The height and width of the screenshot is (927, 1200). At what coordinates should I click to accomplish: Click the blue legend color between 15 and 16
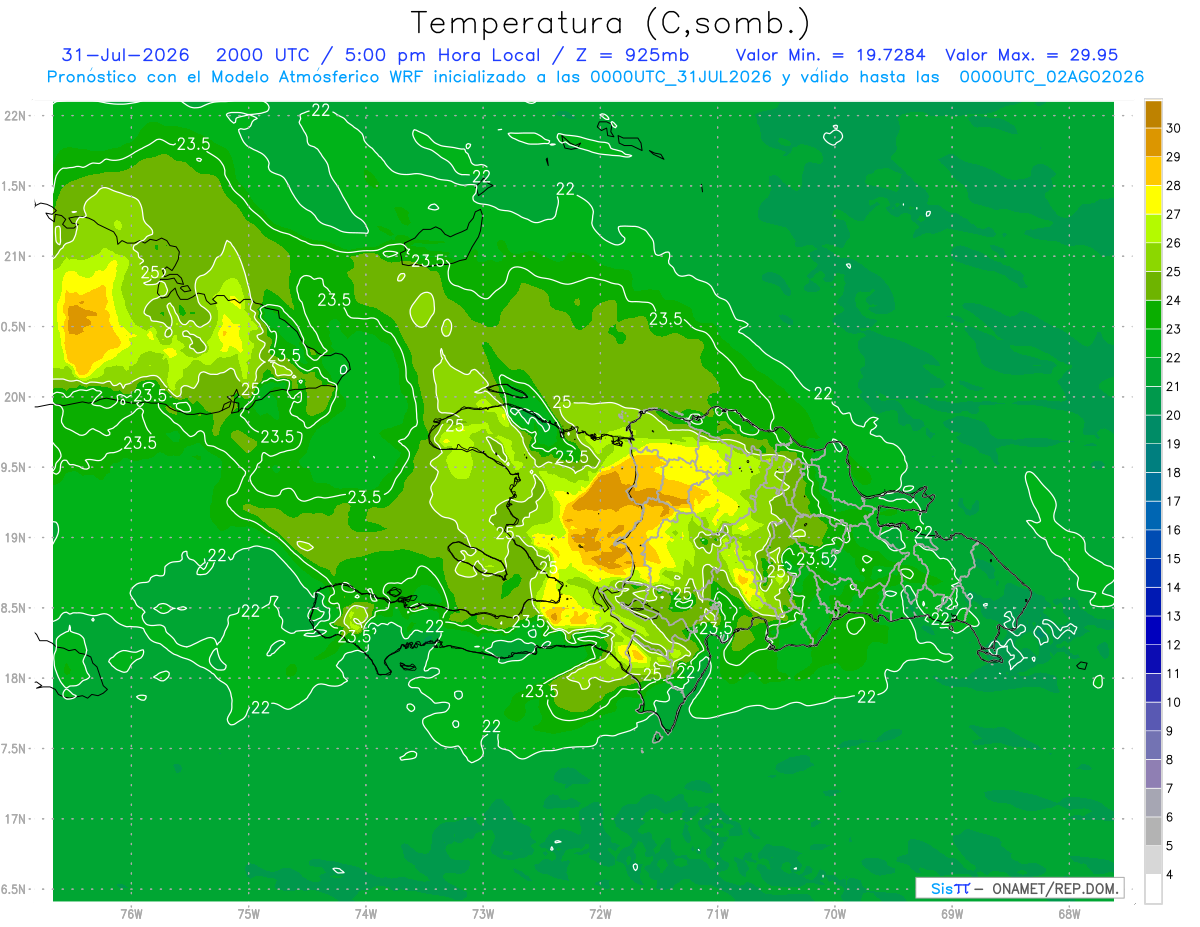[x=1153, y=544]
